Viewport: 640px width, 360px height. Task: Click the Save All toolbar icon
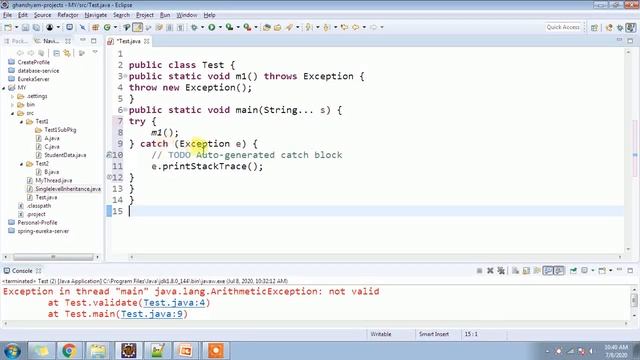coord(36,27)
